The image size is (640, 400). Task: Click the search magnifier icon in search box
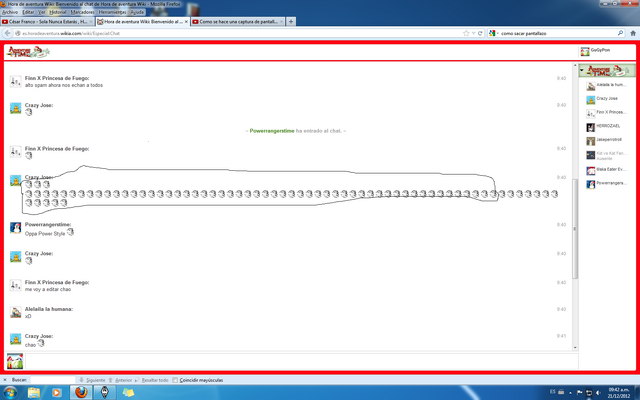click(620, 33)
